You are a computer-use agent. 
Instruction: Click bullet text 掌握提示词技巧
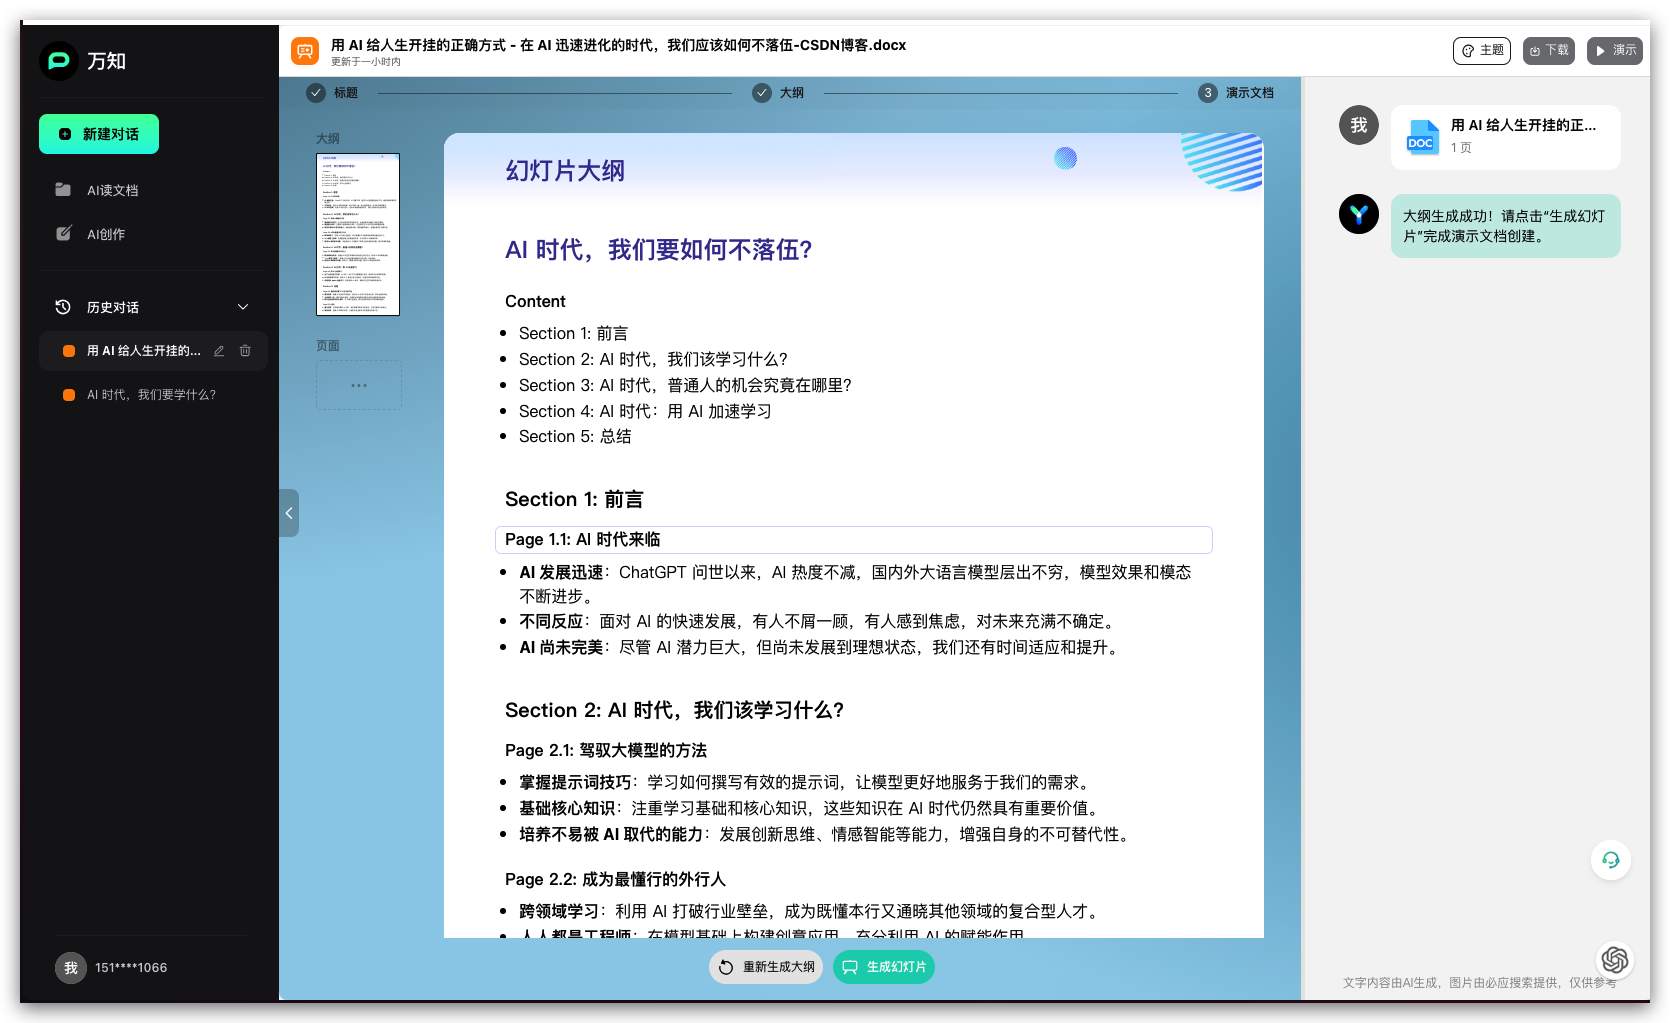click(575, 783)
